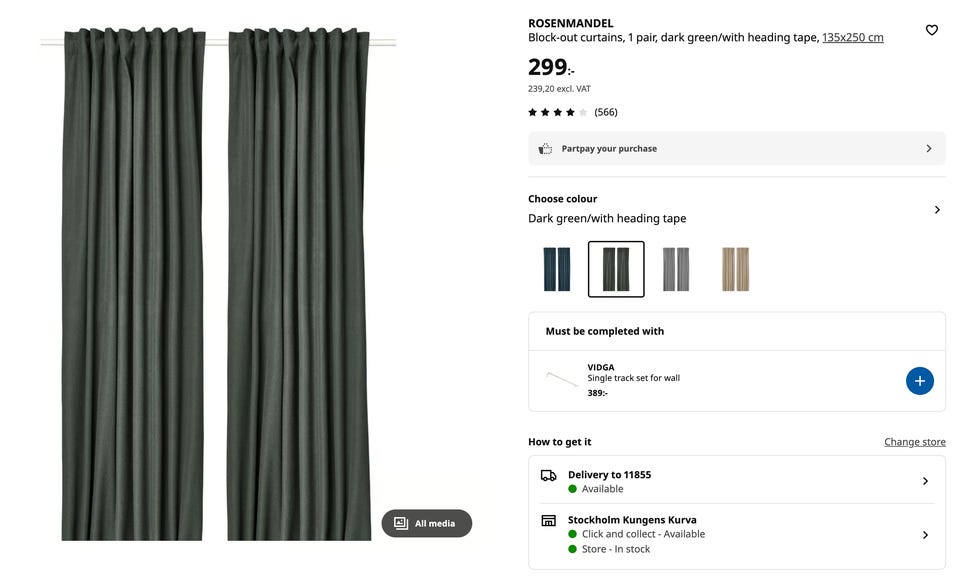960x577 pixels.
Task: Select the dark blue curtain colour
Action: pos(557,269)
